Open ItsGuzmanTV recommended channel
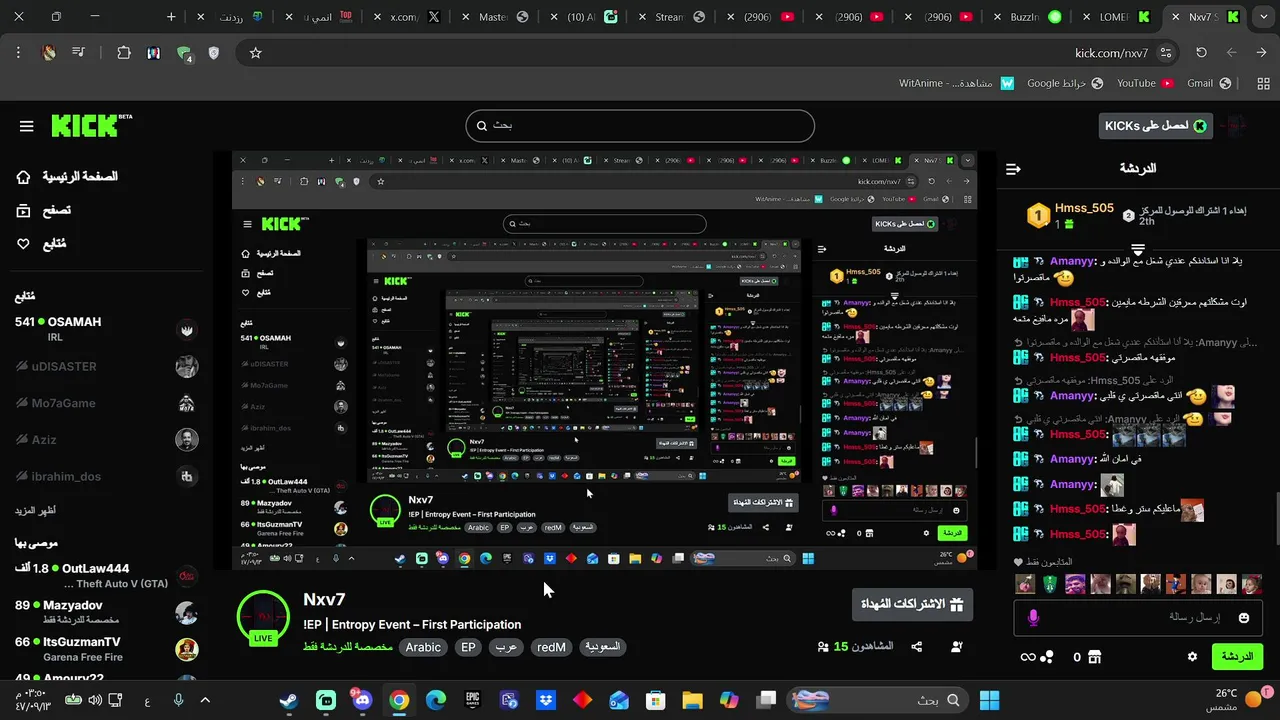 point(105,648)
